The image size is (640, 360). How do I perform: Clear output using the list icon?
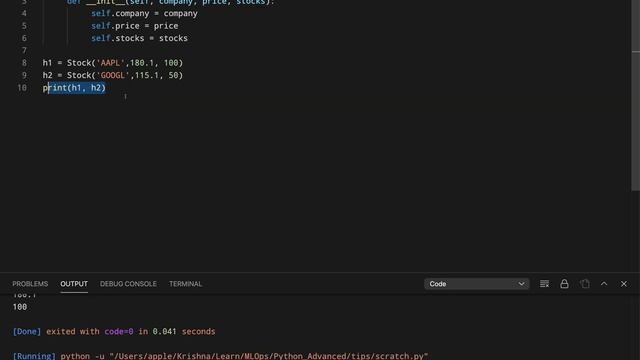tap(544, 284)
